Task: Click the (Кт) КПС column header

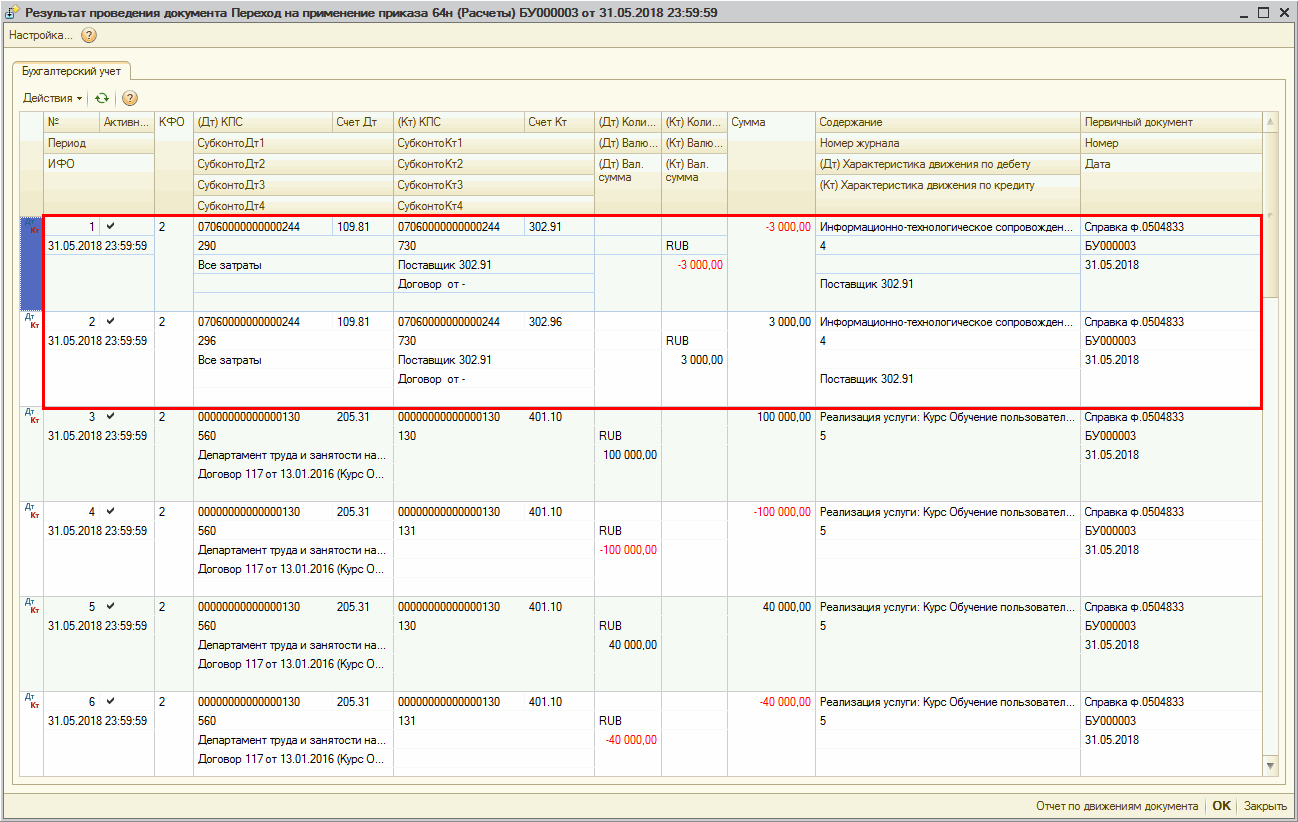Action: [459, 122]
